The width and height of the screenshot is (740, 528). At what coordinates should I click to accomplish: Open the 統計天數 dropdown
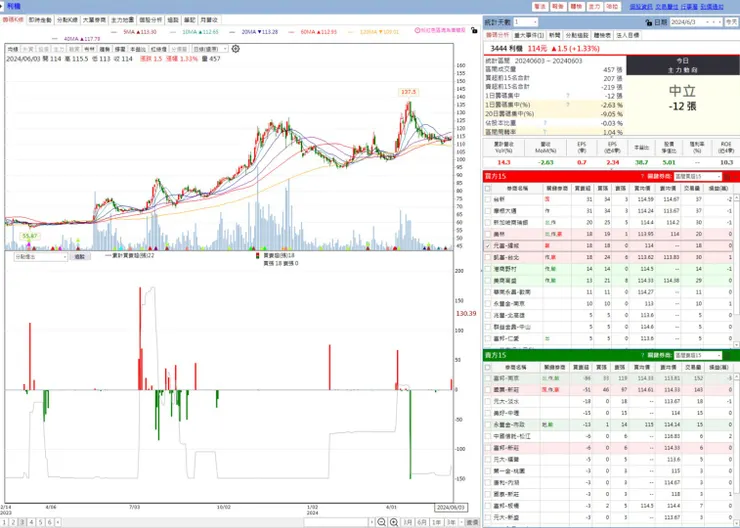[525, 22]
